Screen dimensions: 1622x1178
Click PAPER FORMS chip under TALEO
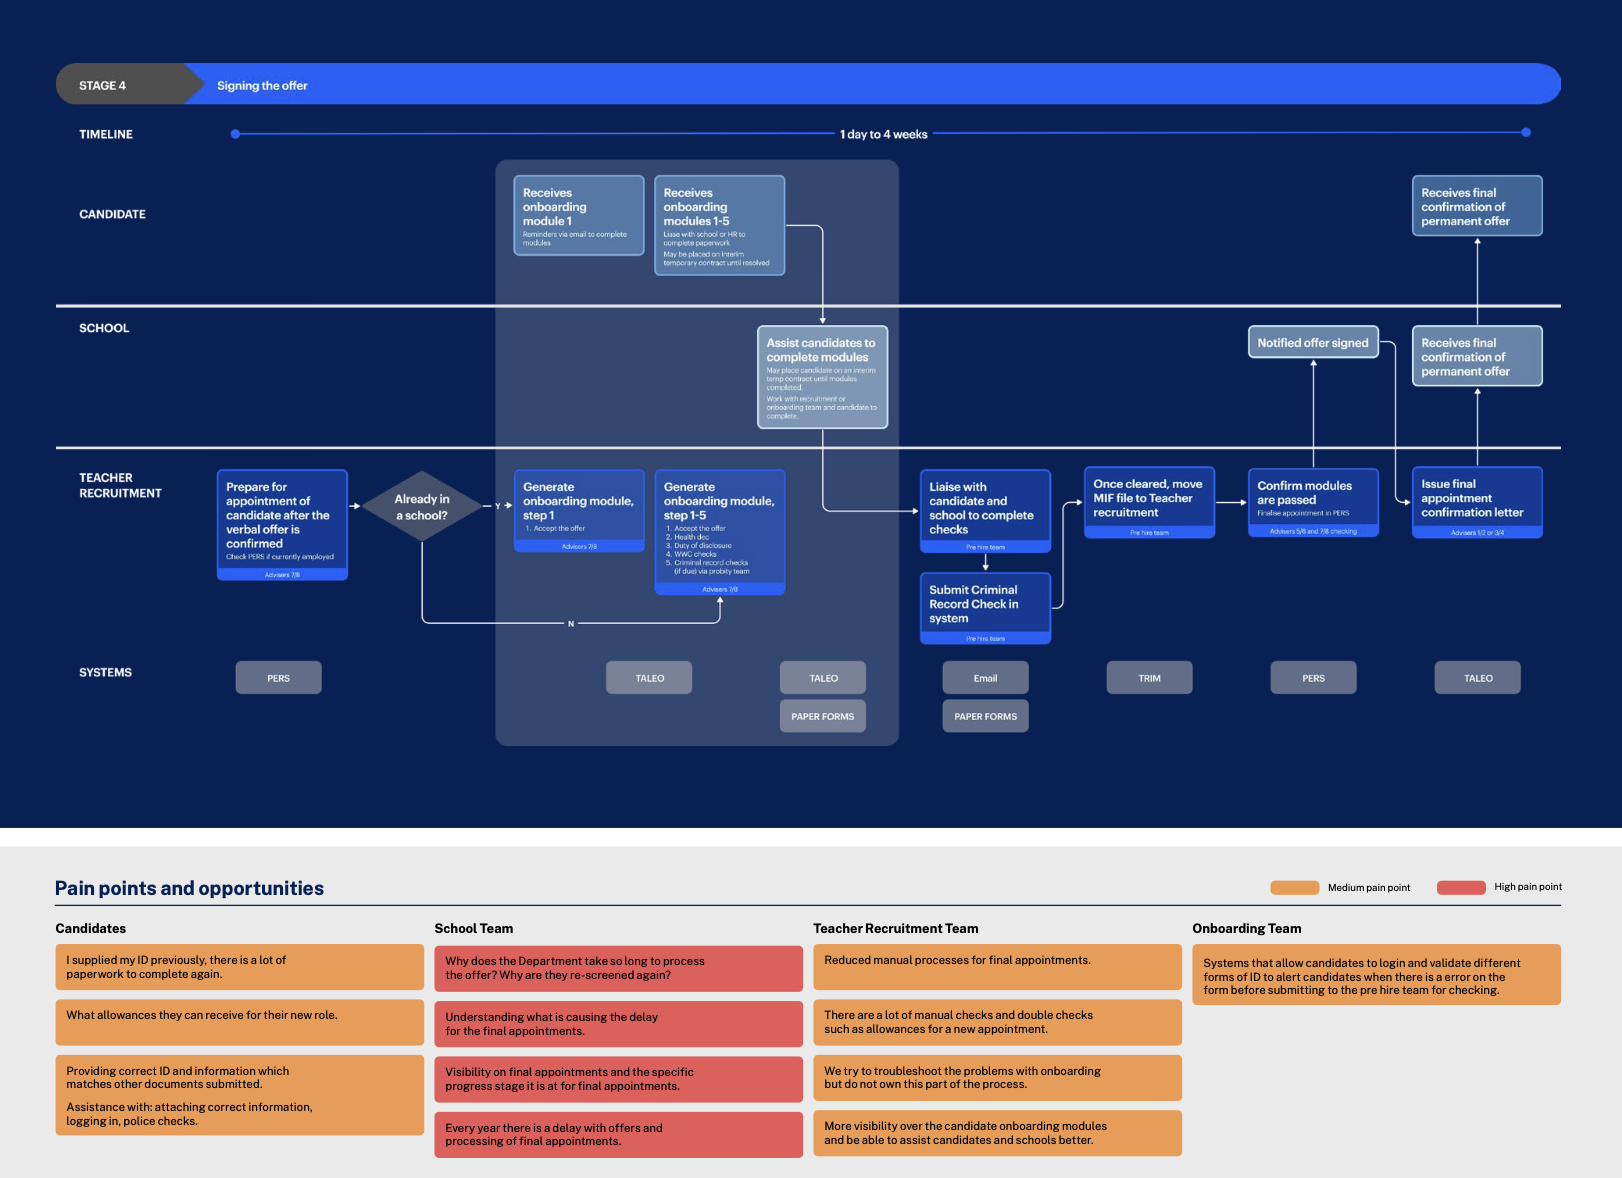point(823,716)
